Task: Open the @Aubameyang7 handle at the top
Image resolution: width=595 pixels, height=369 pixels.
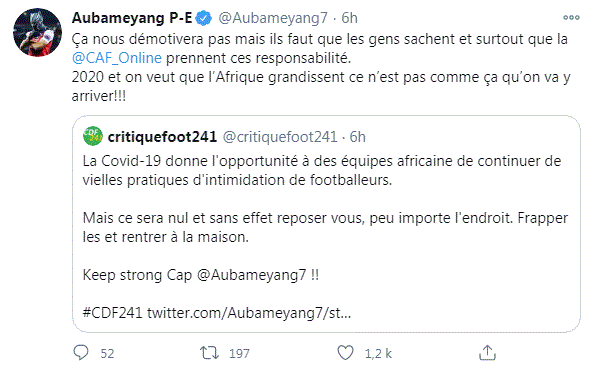Action: (x=273, y=18)
